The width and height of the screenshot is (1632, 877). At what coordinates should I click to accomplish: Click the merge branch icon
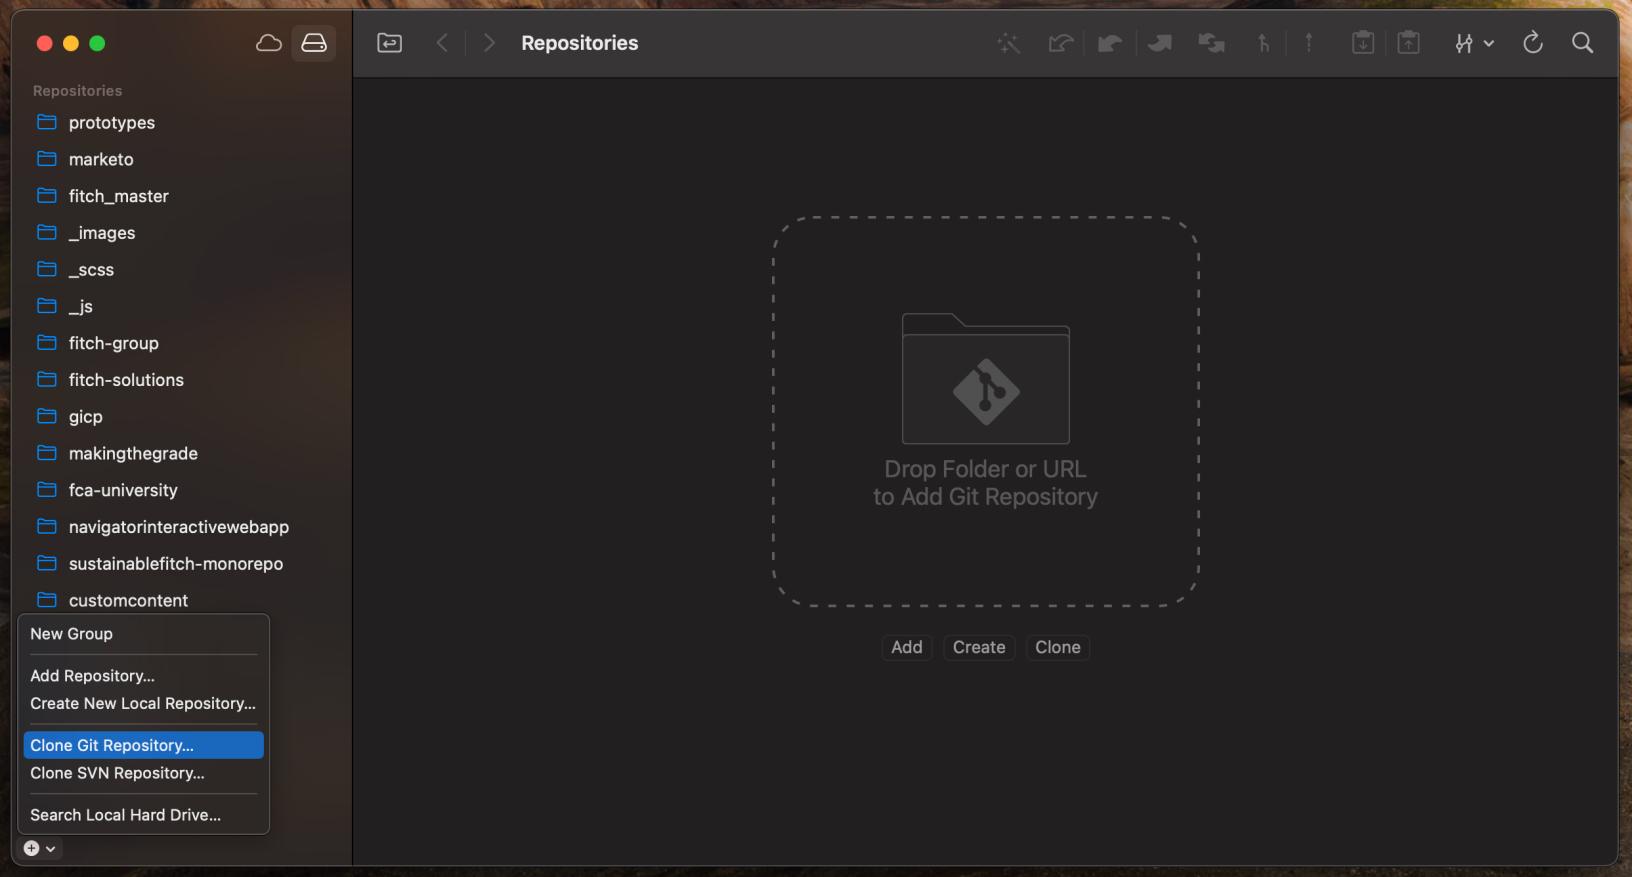tap(1263, 43)
